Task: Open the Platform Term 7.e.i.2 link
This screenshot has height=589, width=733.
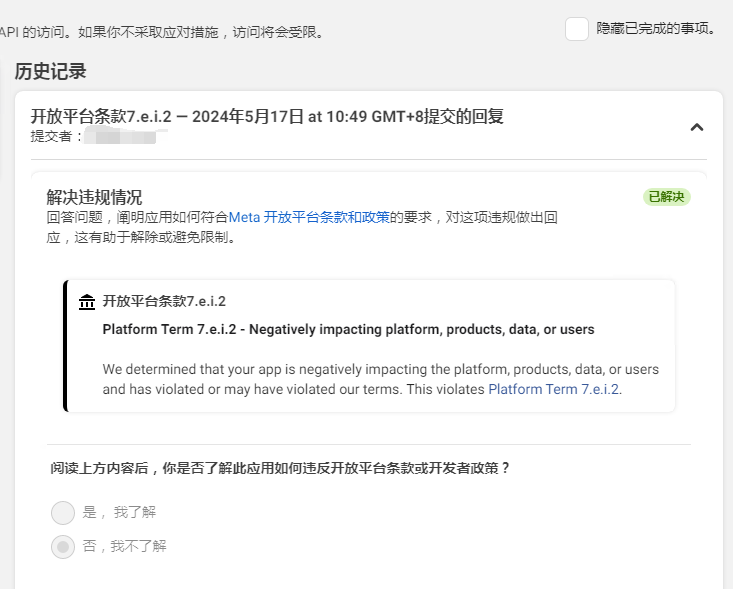Action: click(555, 389)
